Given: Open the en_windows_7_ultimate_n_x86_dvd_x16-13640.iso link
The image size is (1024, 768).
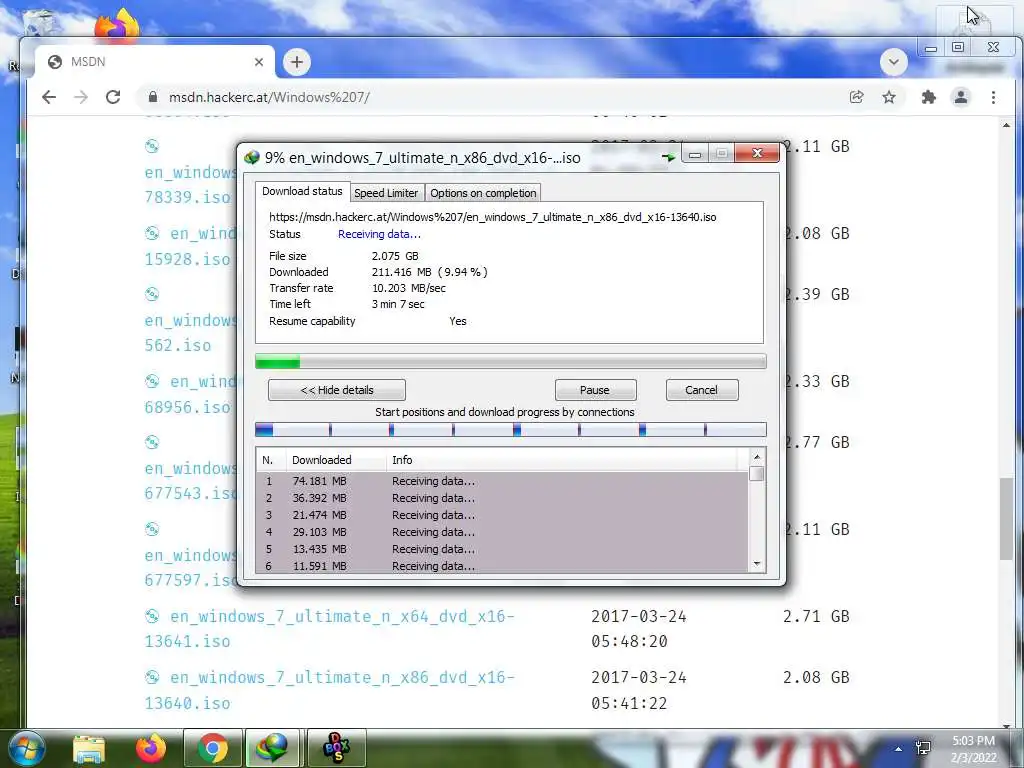Looking at the screenshot, I should click(329, 690).
